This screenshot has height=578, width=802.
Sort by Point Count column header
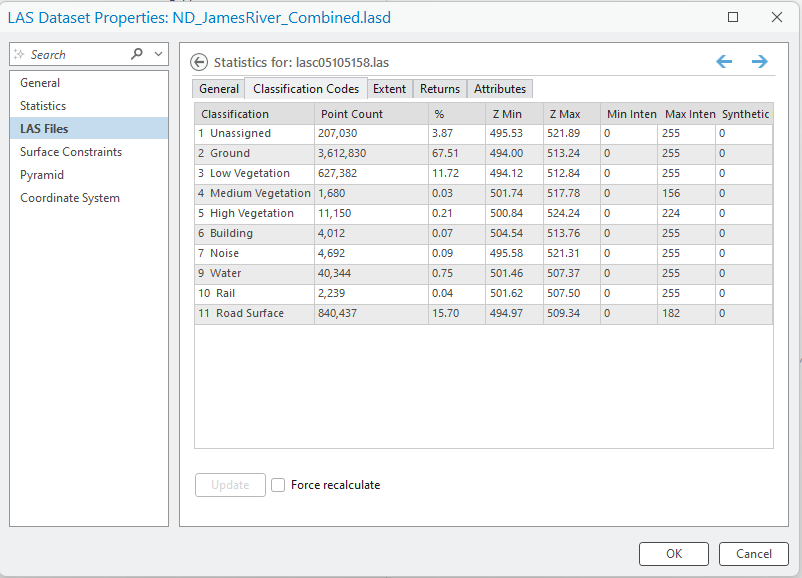point(352,114)
